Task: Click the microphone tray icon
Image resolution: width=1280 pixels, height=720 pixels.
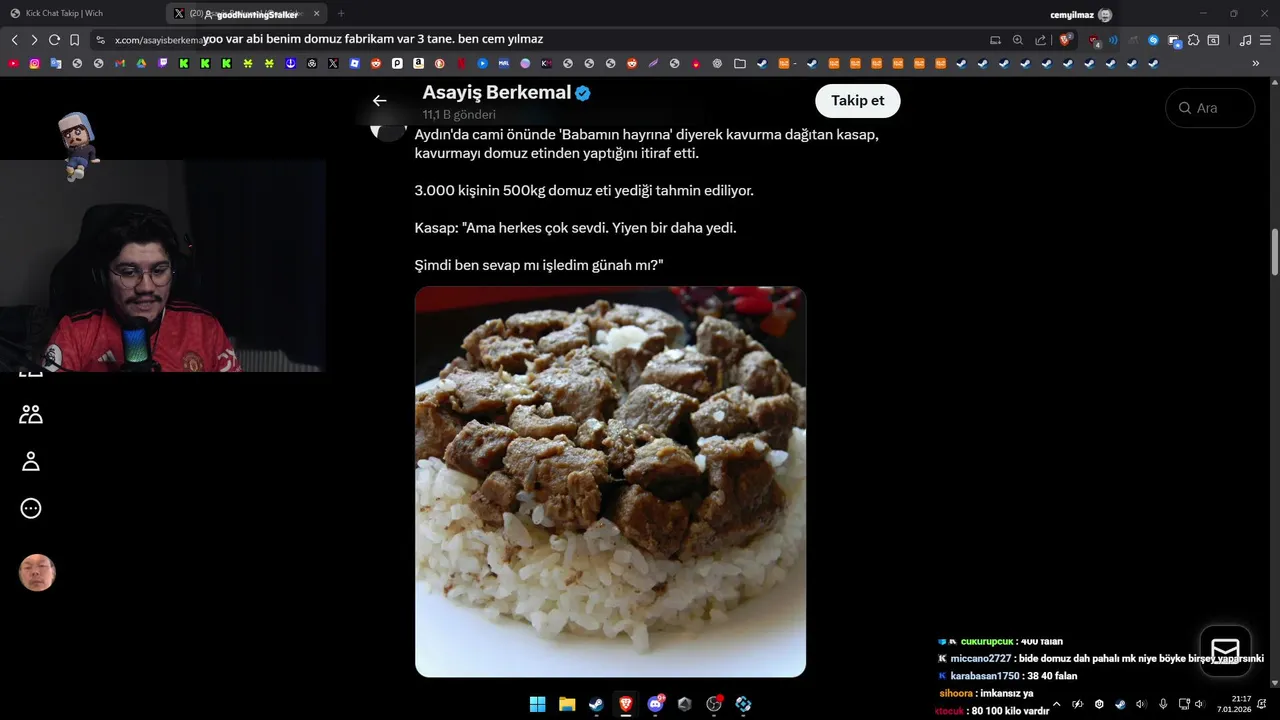Action: (x=1163, y=704)
